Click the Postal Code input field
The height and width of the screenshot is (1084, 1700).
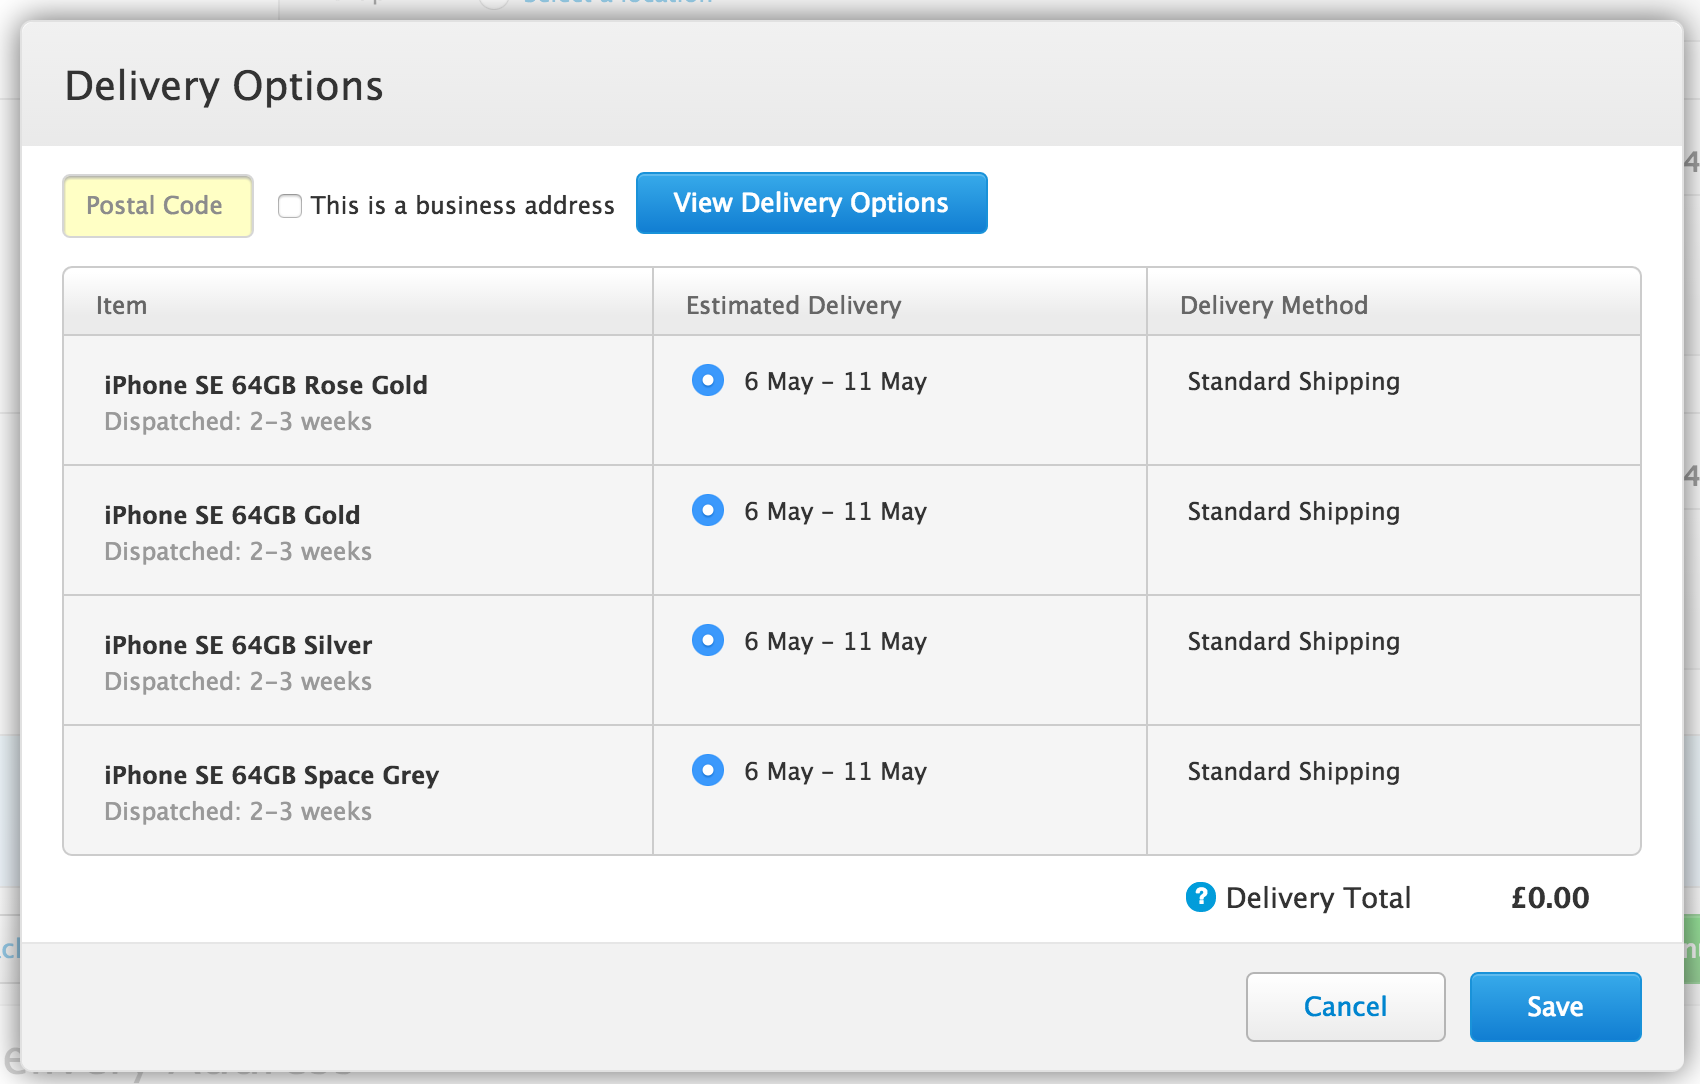(157, 206)
